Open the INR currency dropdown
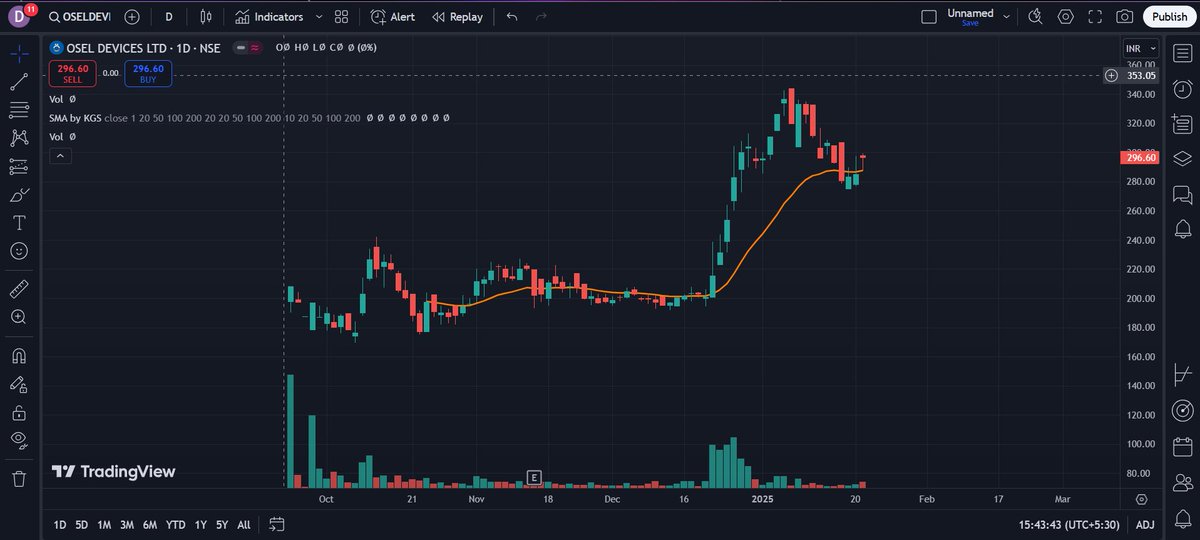The image size is (1200, 540). (x=1140, y=49)
